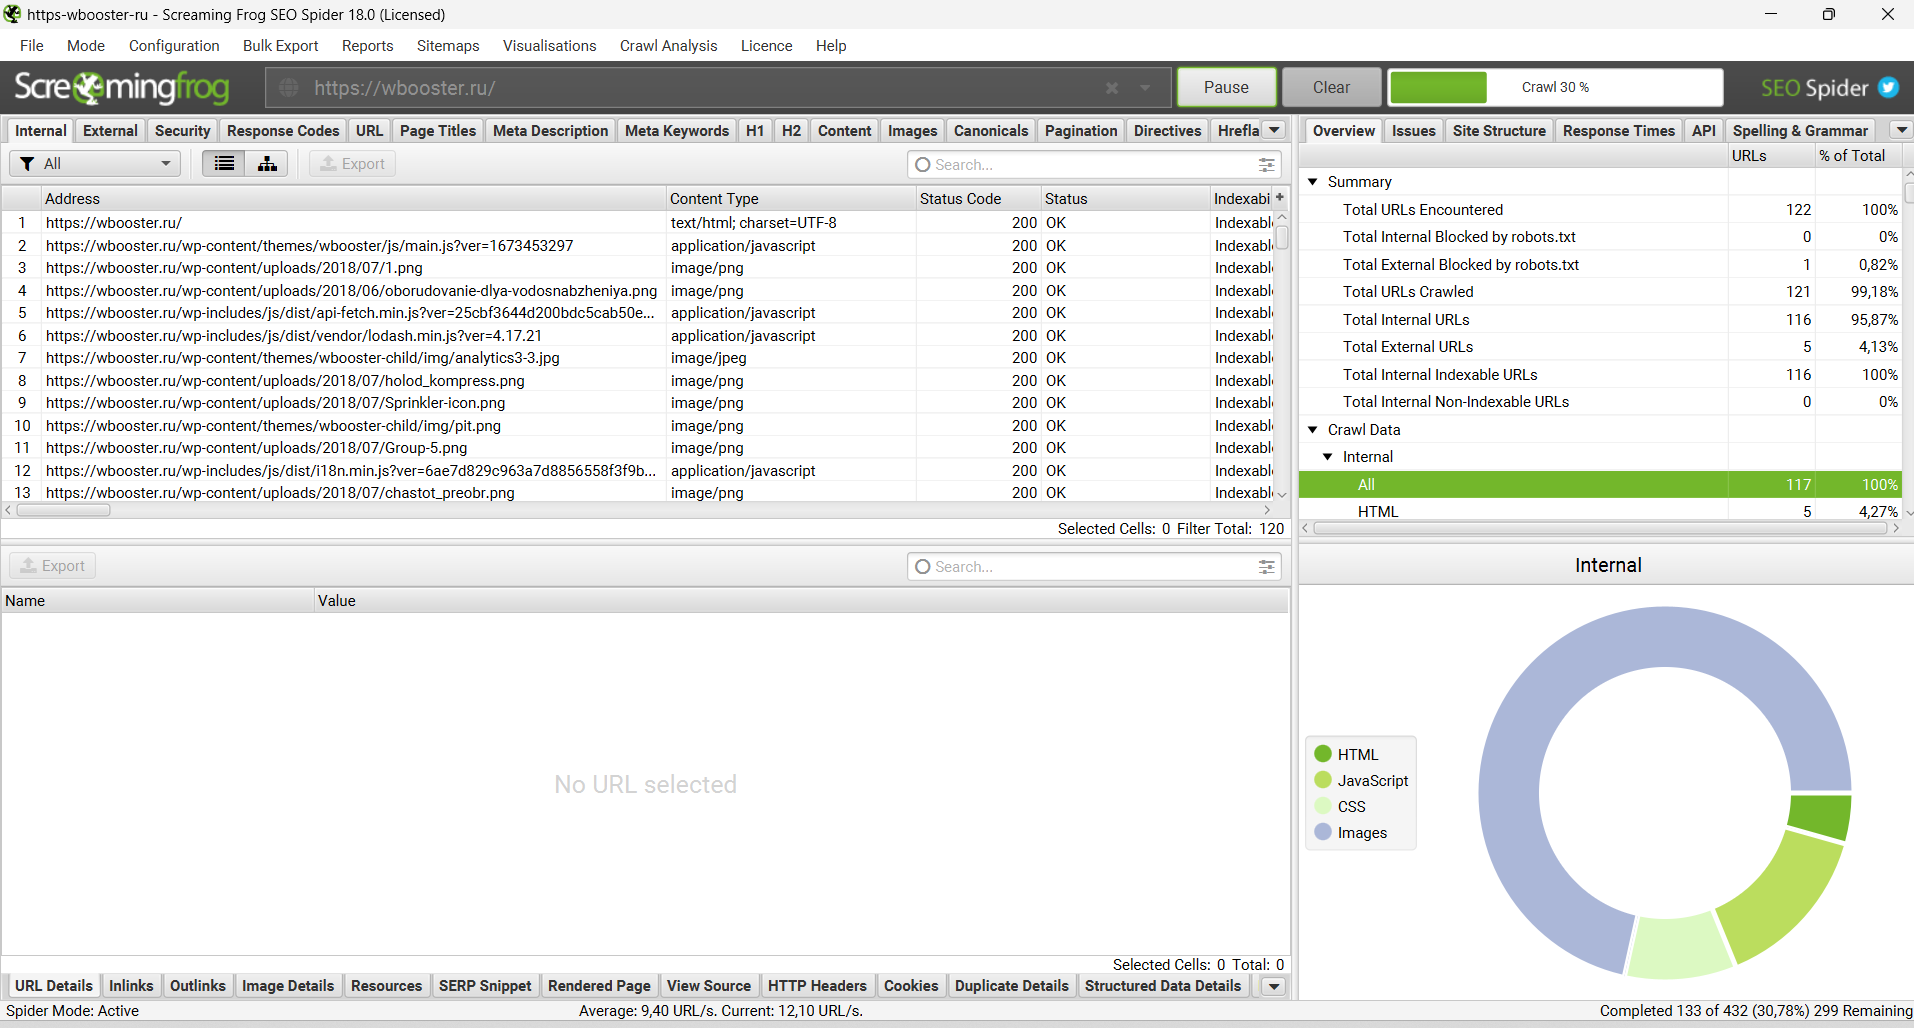Click HTML legend color swatch

[1323, 754]
